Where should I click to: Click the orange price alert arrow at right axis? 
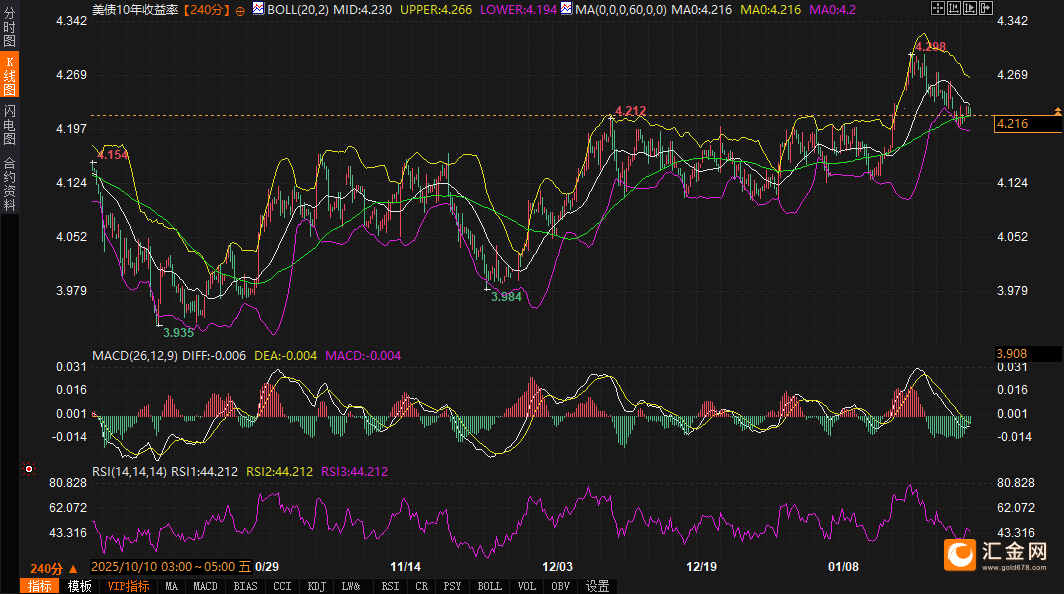point(1056,109)
